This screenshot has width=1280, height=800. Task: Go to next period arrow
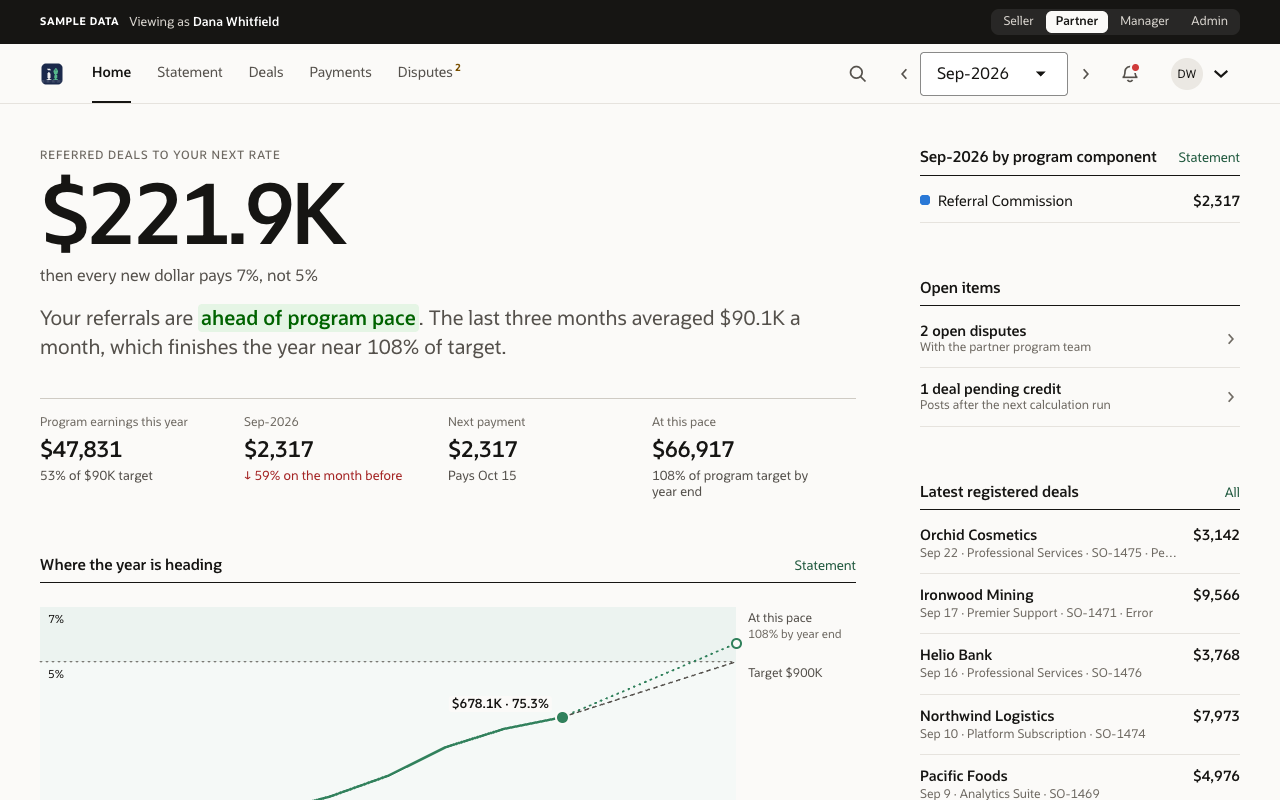click(1086, 74)
